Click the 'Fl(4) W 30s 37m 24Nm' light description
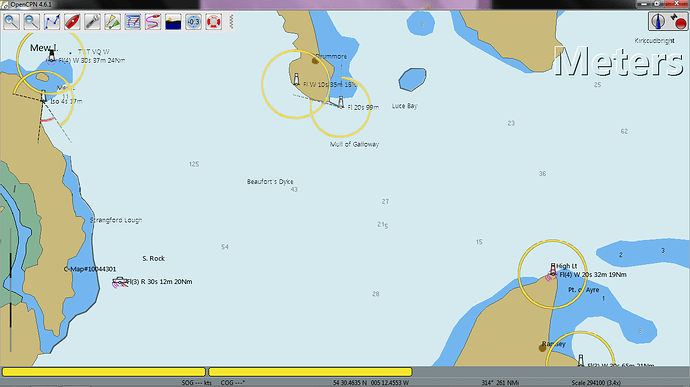This screenshot has height=387, width=690. tap(92, 60)
